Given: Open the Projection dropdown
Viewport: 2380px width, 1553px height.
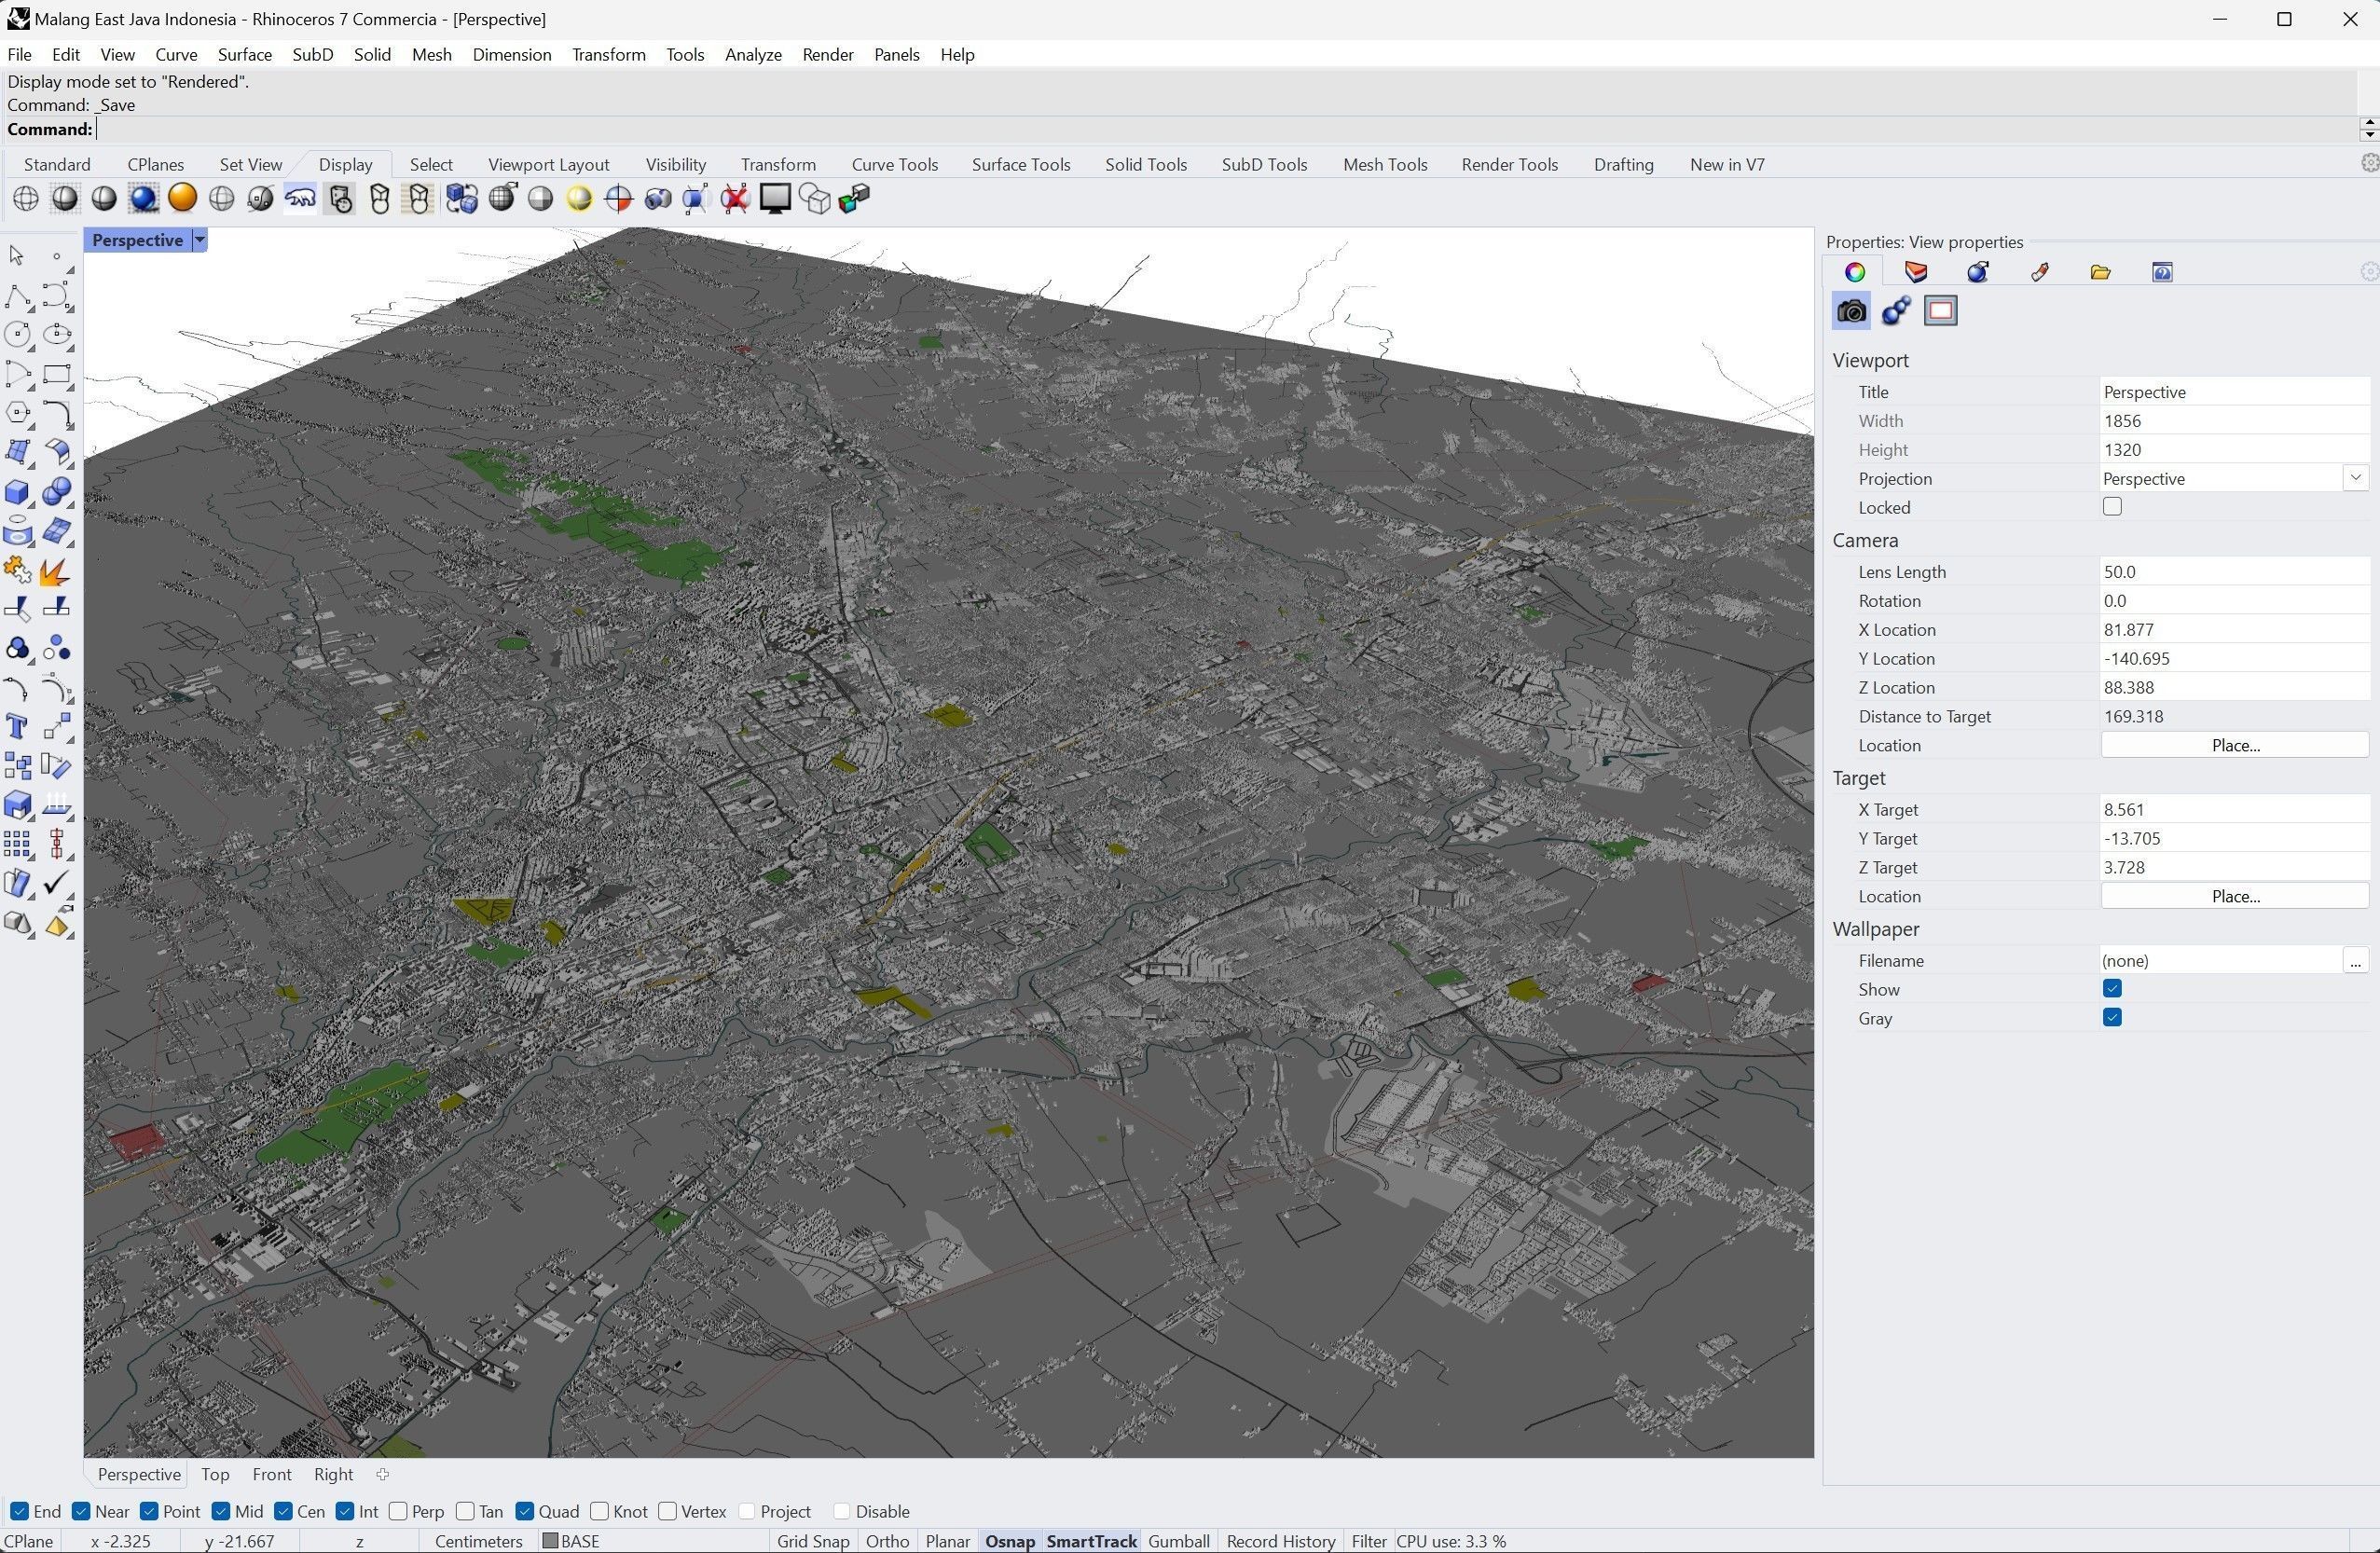Looking at the screenshot, I should (2354, 478).
